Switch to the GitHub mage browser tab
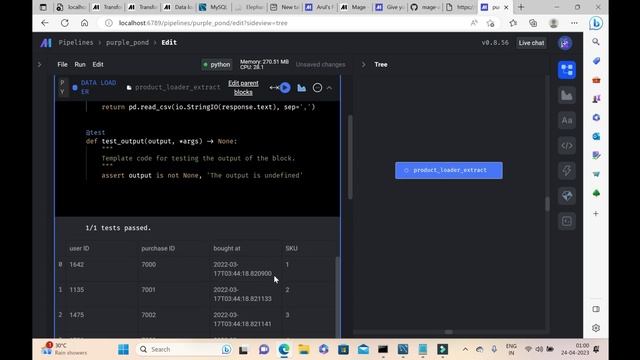 pyautogui.click(x=425, y=7)
